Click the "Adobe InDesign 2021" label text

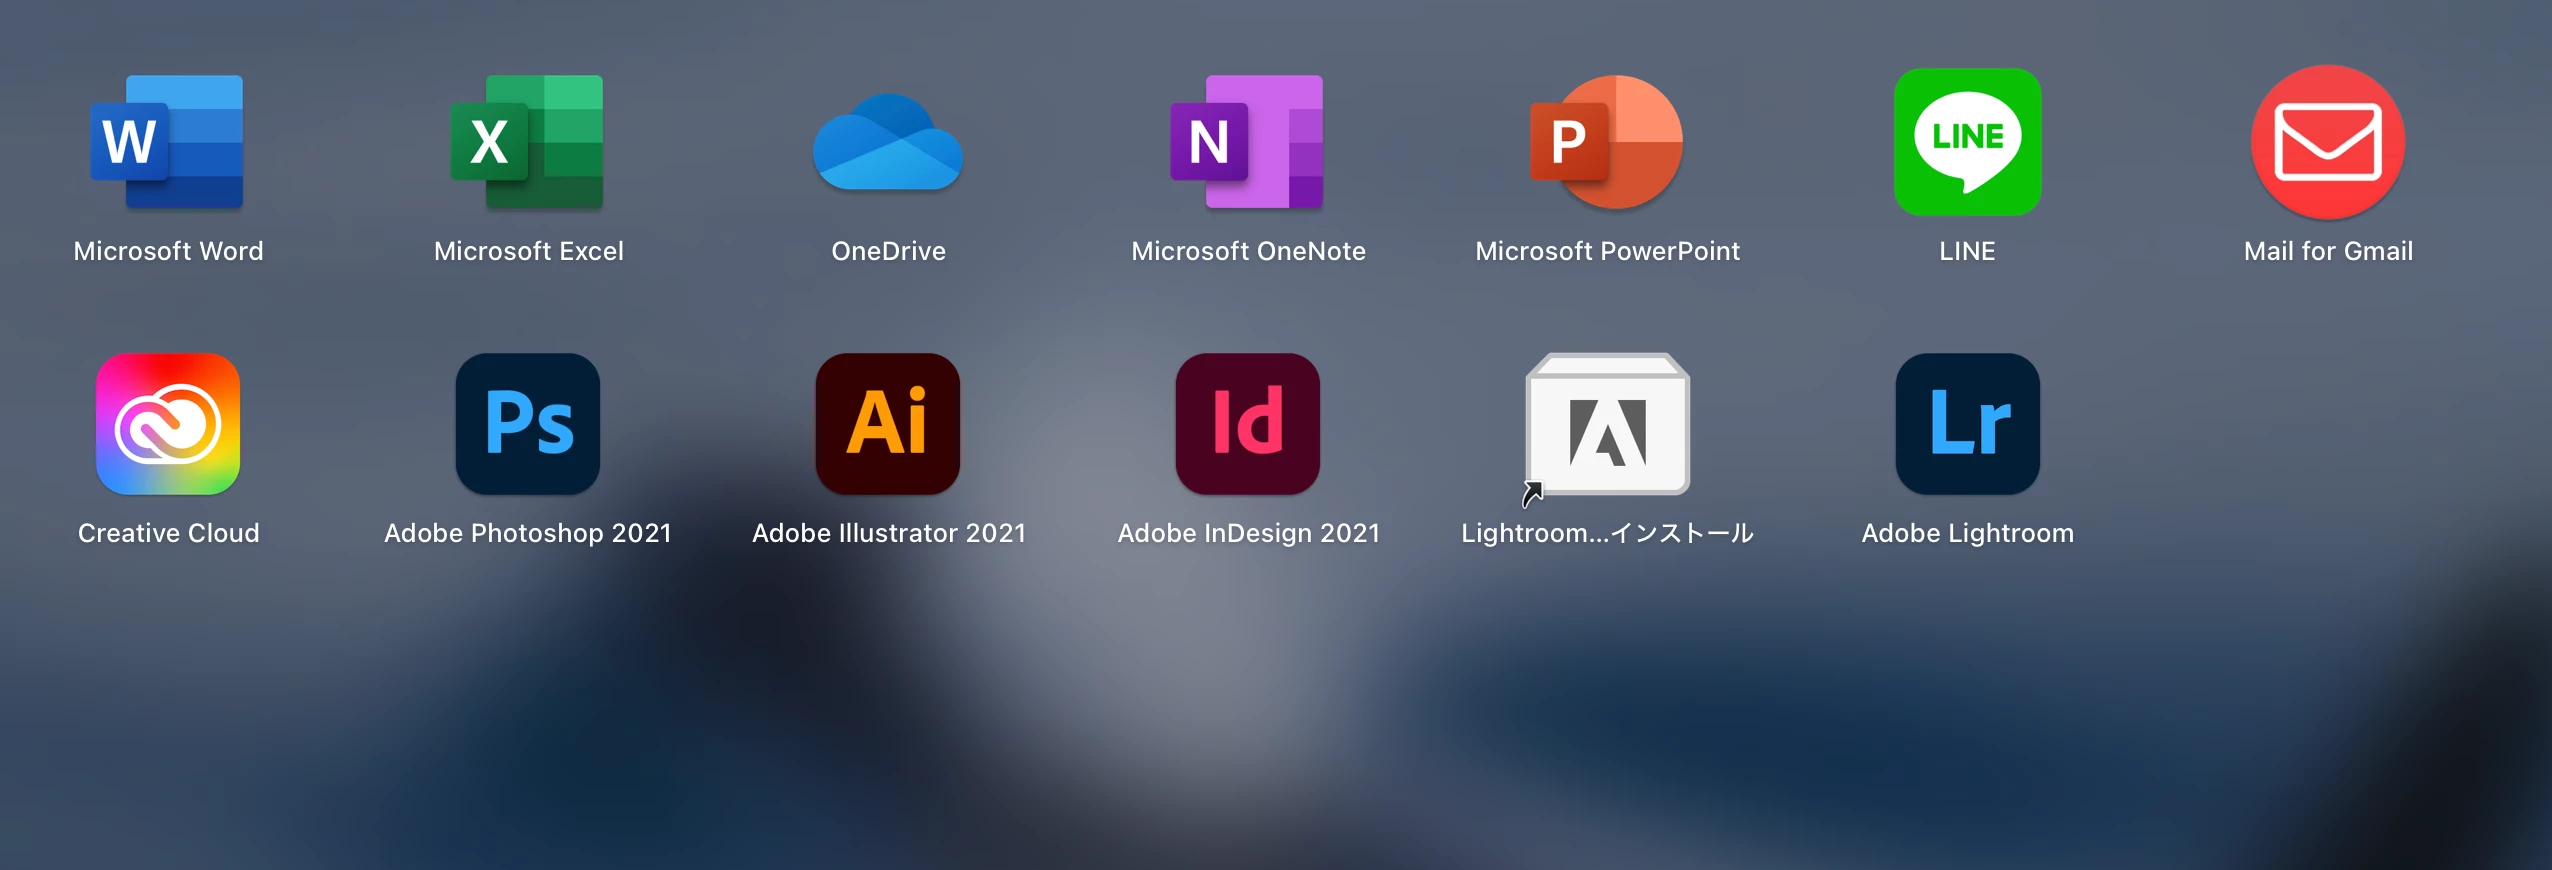[x=1248, y=533]
